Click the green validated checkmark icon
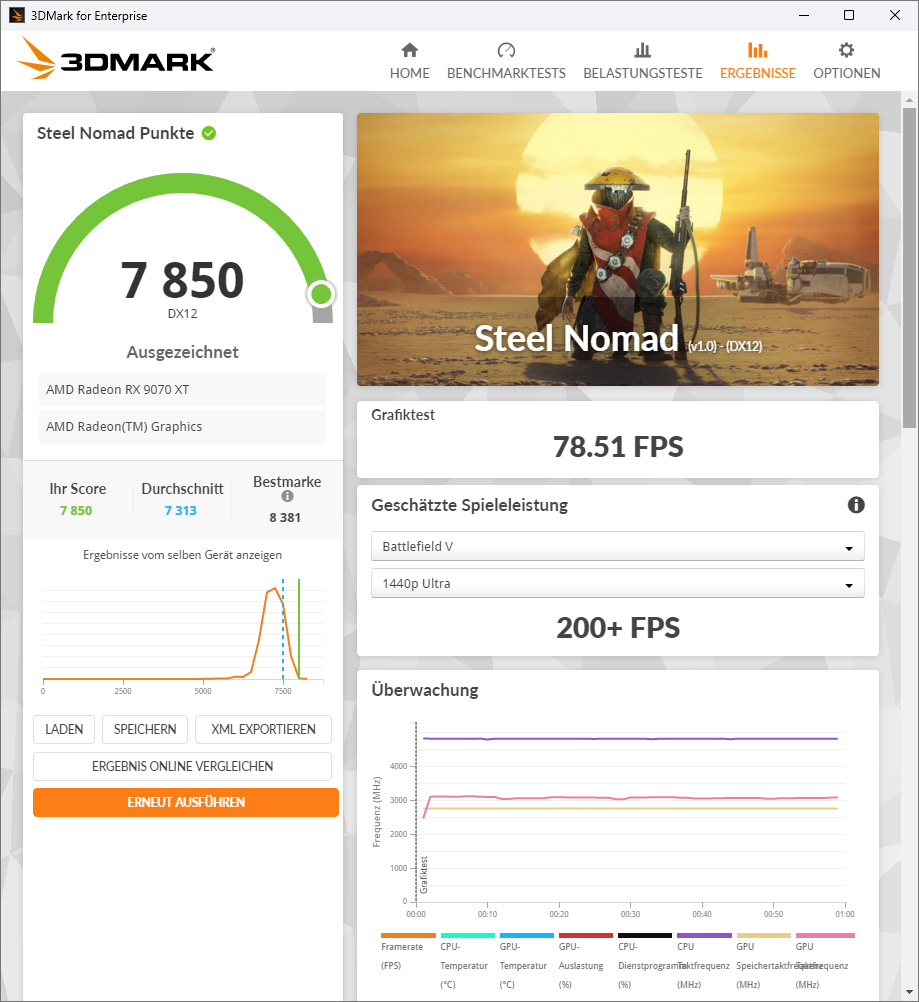This screenshot has width=919, height=1002. (209, 133)
